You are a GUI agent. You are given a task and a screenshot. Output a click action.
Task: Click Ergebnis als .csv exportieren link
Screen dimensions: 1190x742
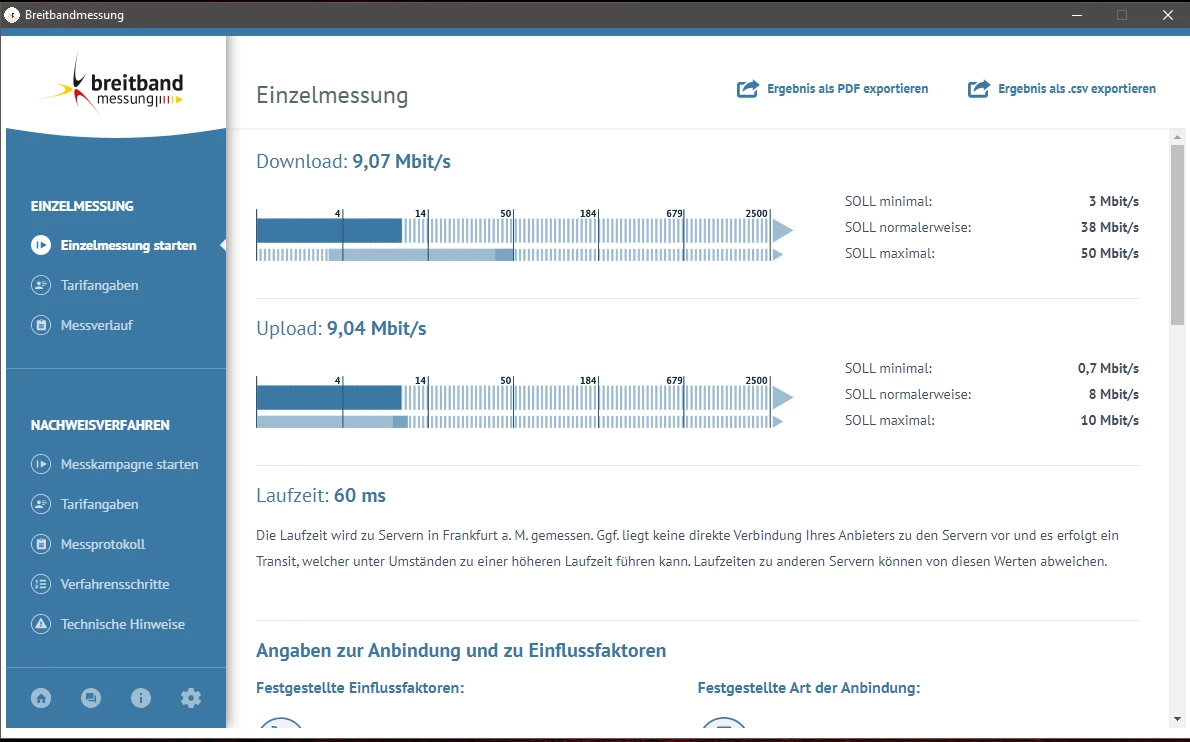tap(1077, 89)
